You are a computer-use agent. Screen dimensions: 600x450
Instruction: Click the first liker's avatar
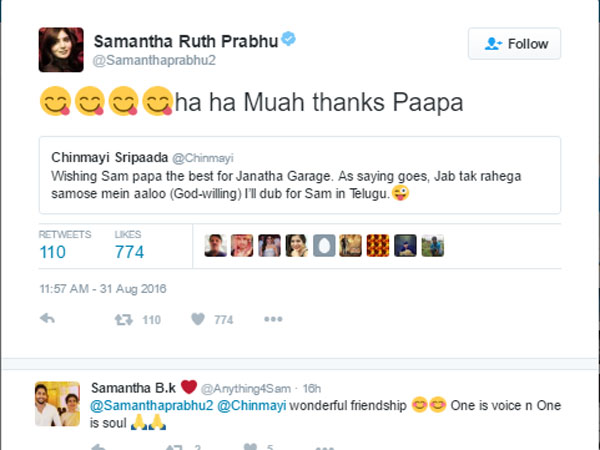[214, 246]
